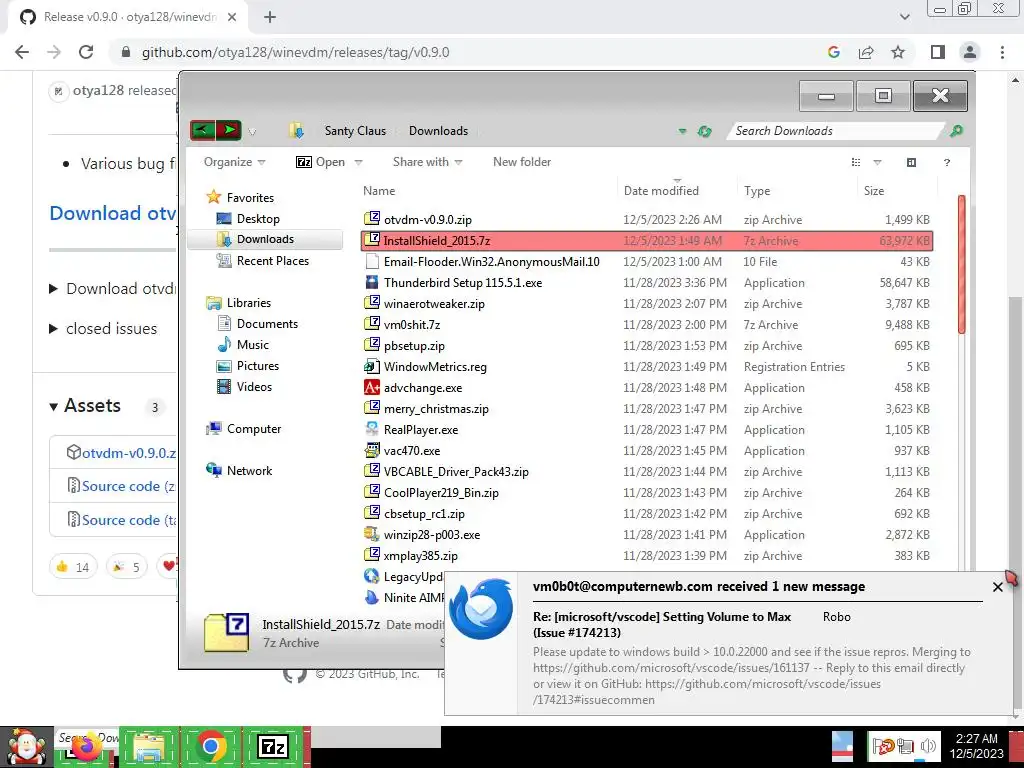Viewport: 1024px width, 768px height.
Task: Reload the GitHub page in Chrome
Action: (x=86, y=52)
